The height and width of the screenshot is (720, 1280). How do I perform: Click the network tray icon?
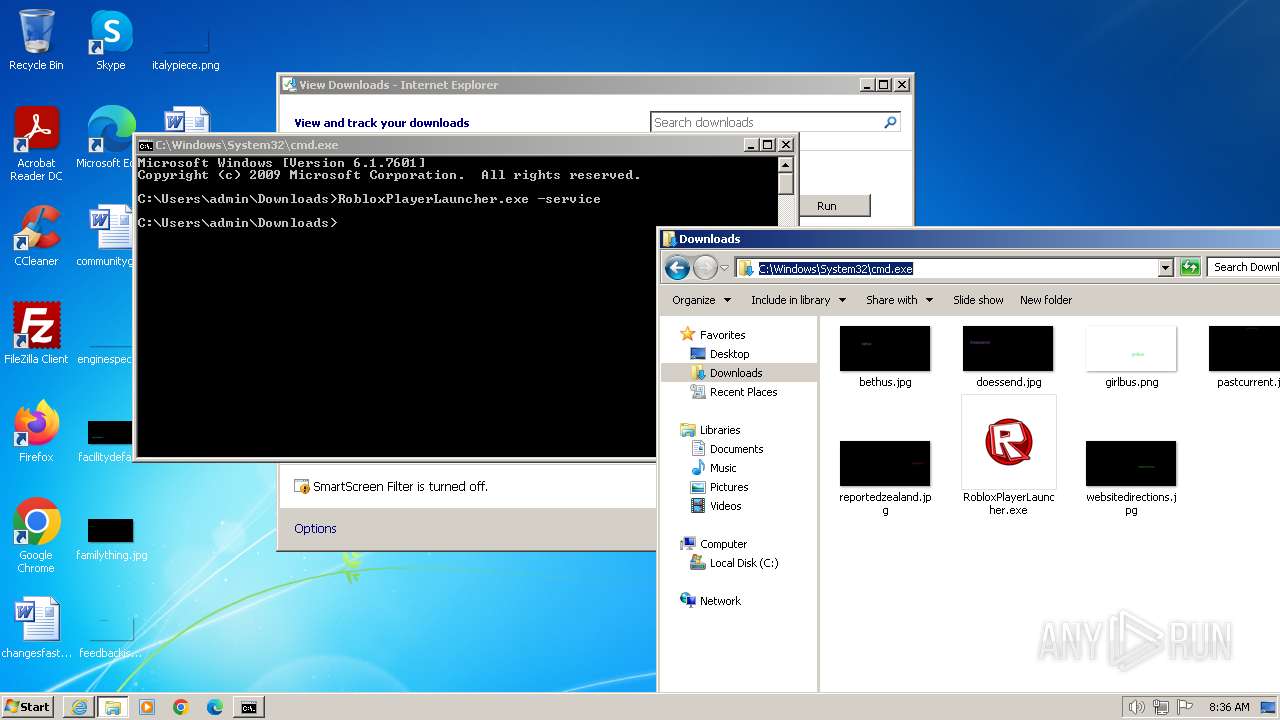tap(1161, 707)
